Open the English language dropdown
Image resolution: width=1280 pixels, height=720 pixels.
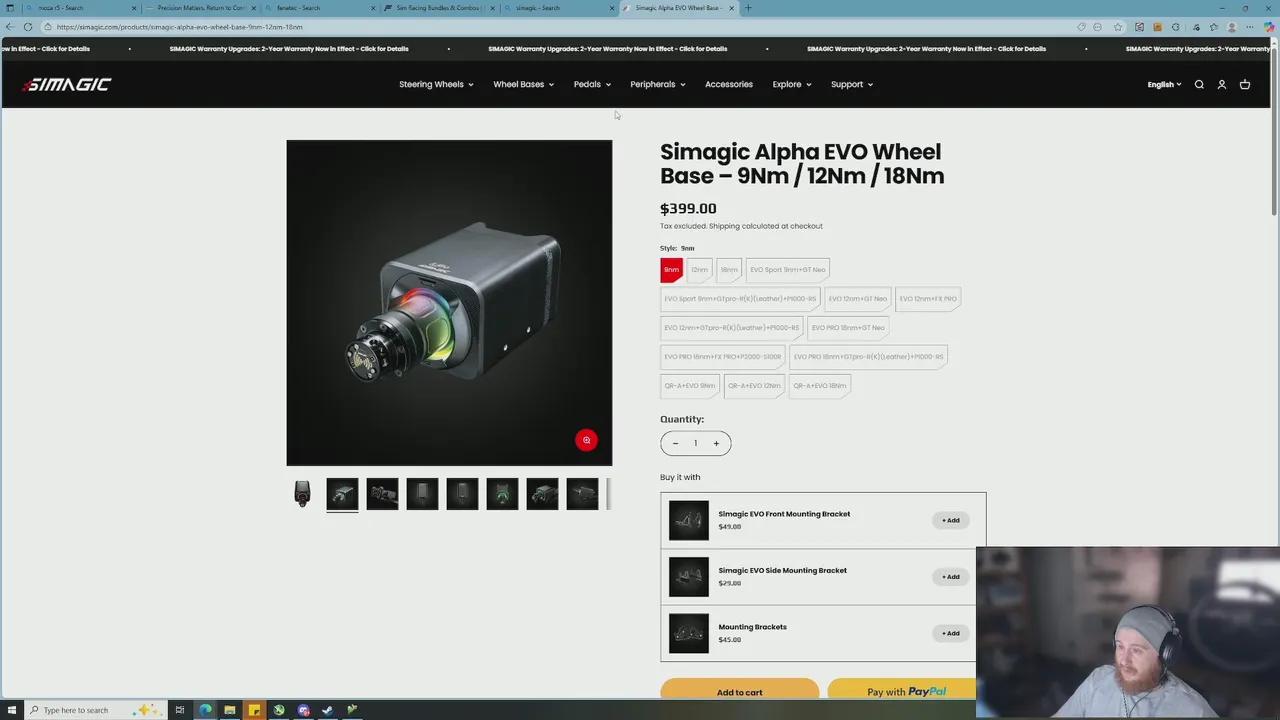[x=1164, y=85]
